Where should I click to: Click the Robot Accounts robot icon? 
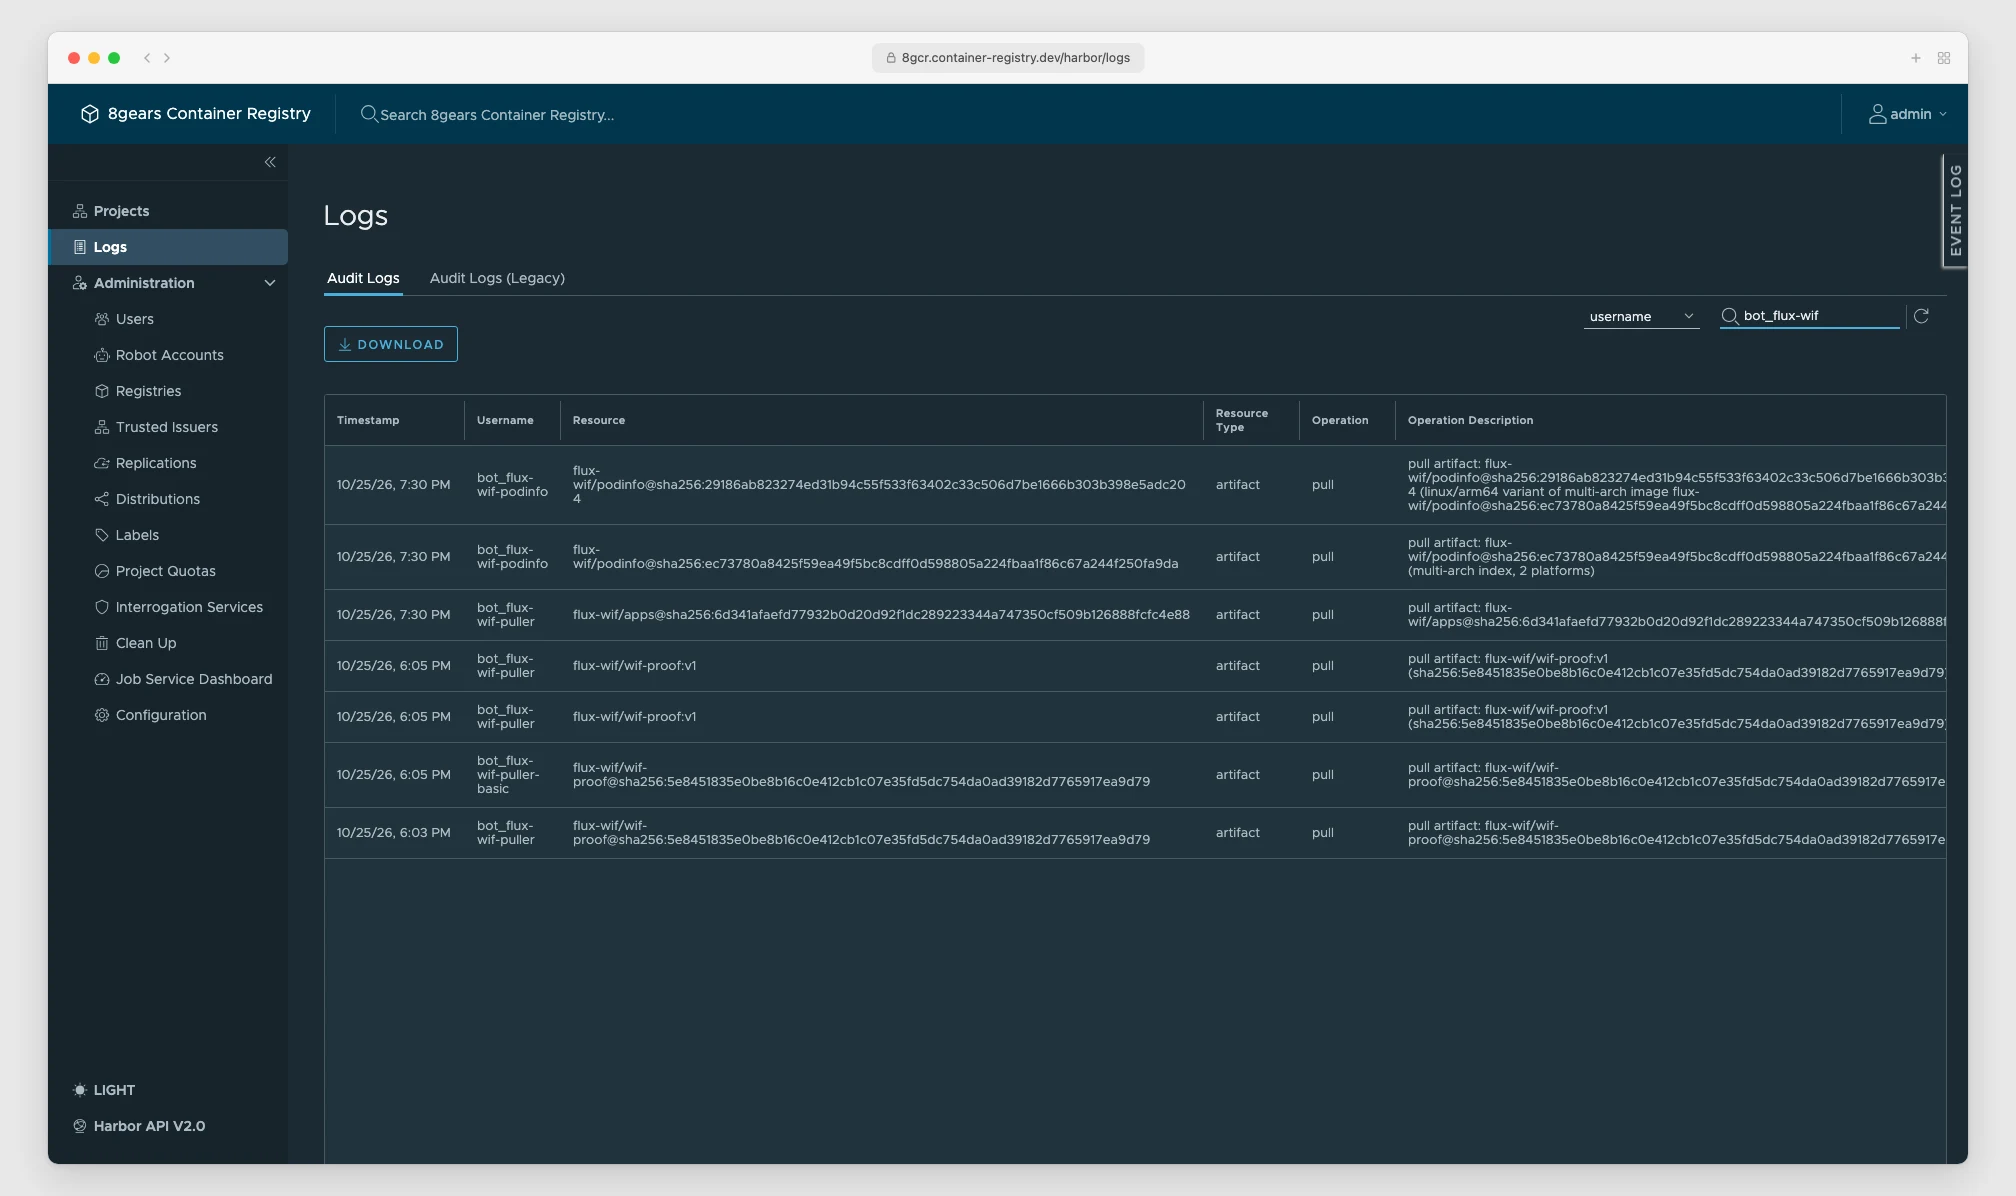click(x=102, y=355)
